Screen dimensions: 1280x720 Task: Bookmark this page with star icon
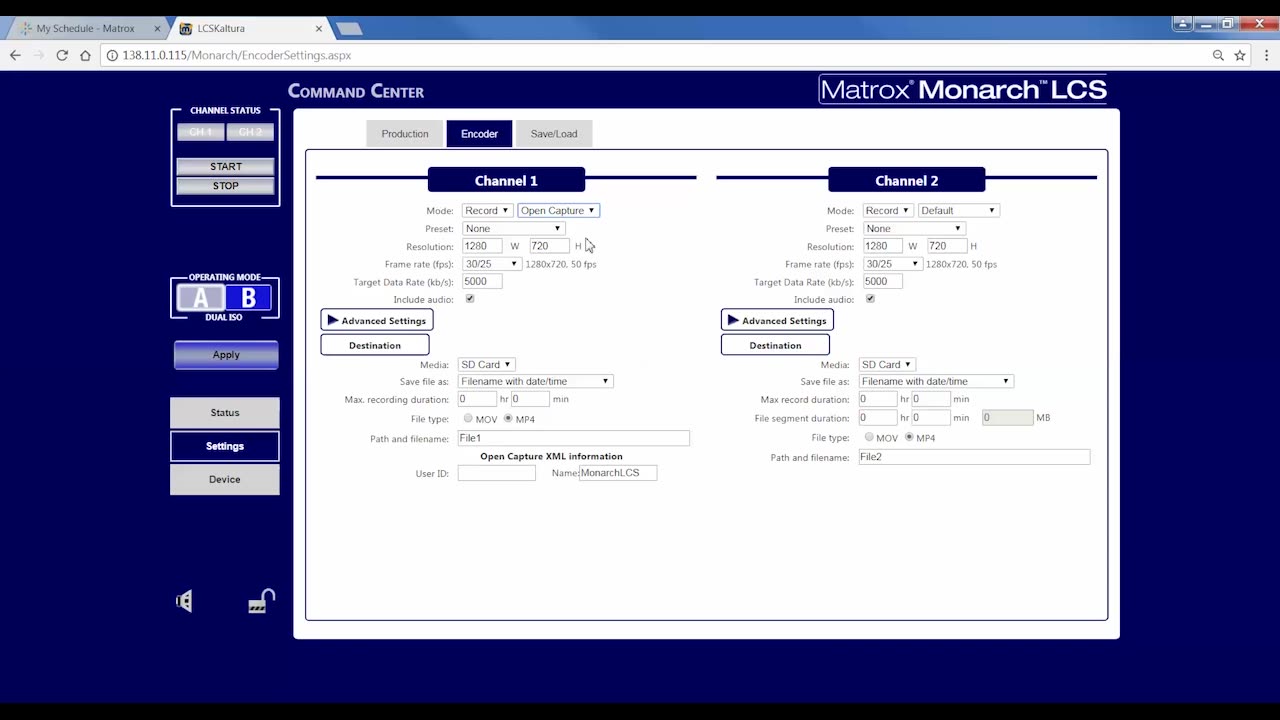point(1240,55)
